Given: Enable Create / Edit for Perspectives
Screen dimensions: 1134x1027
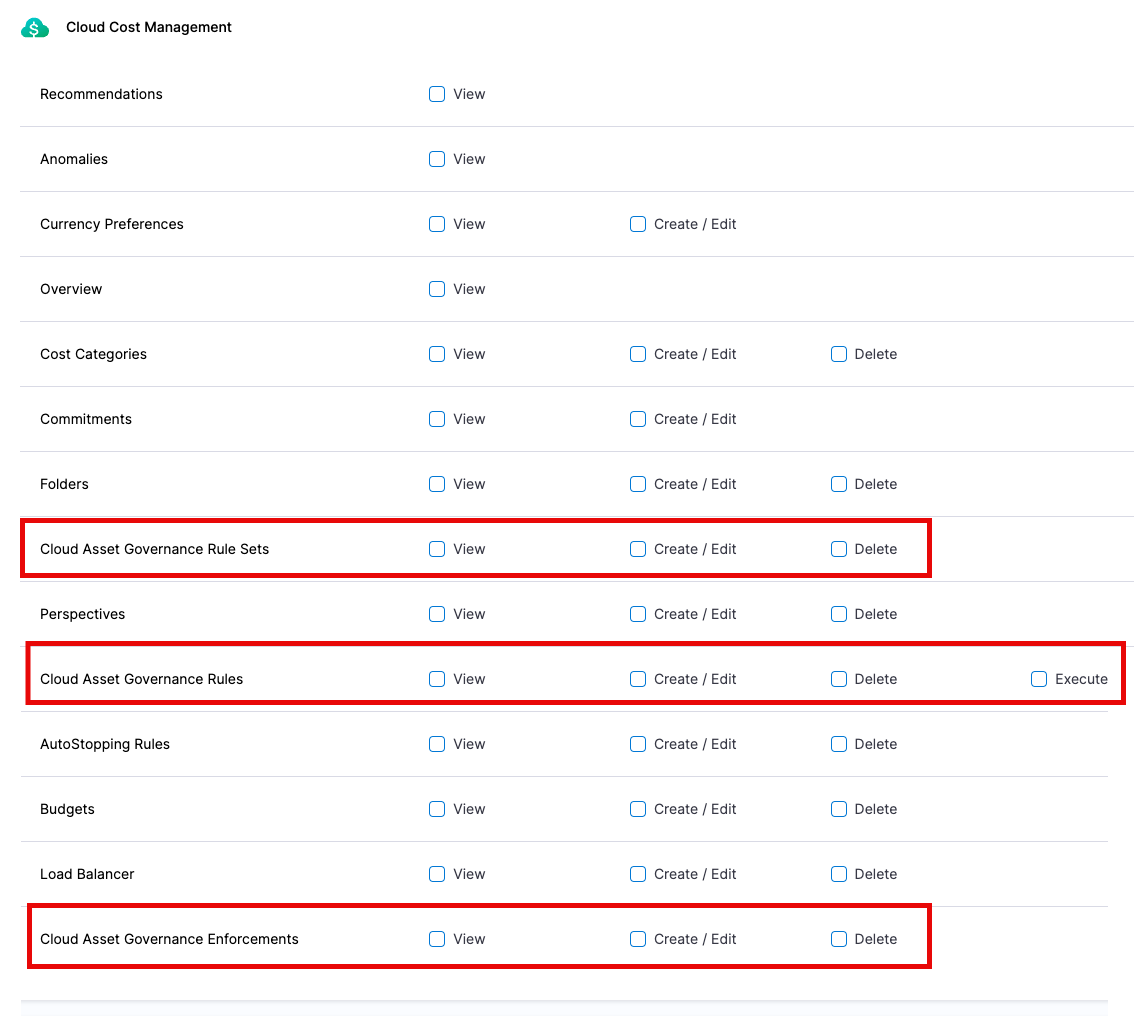Looking at the screenshot, I should click(638, 614).
